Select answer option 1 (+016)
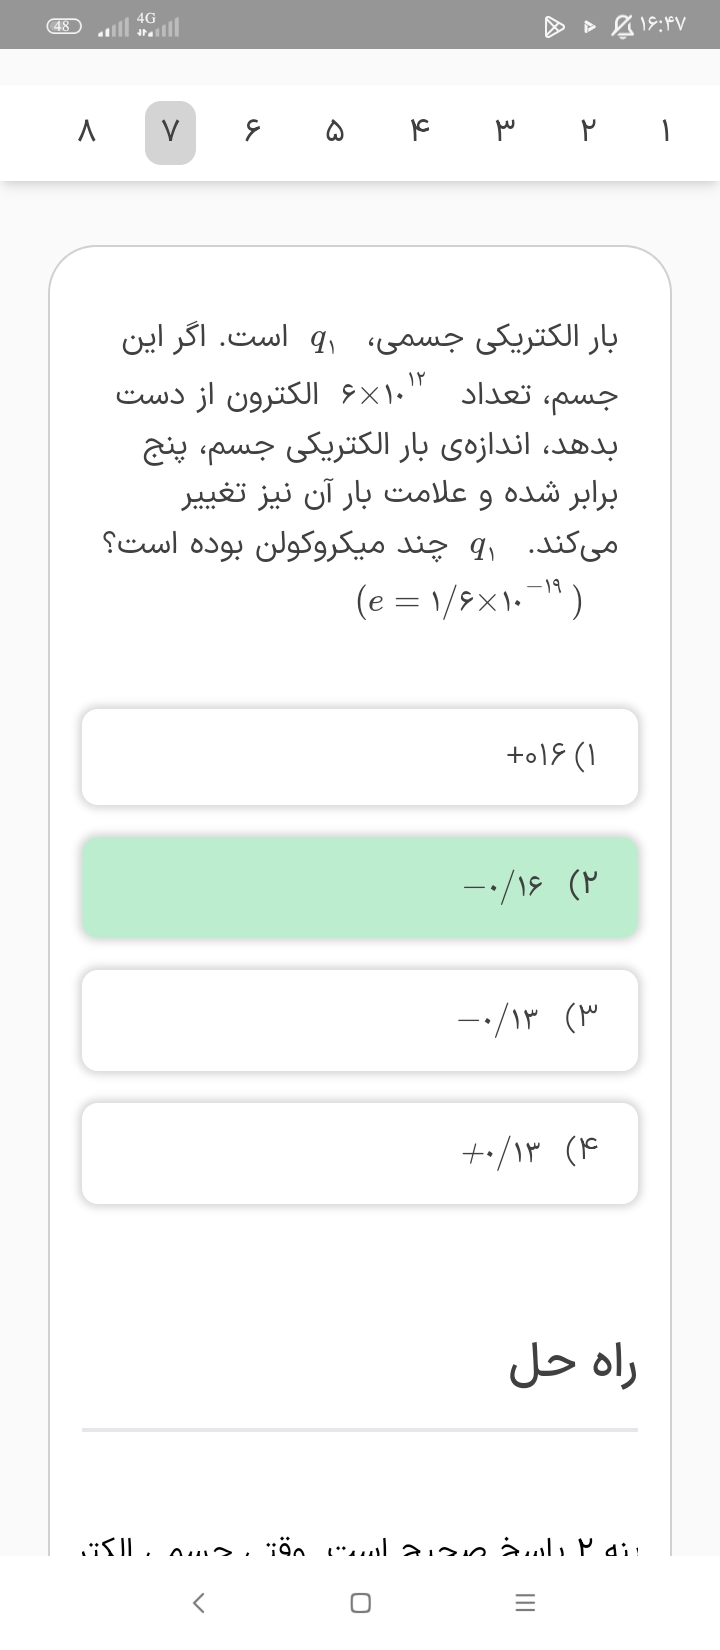 click(x=360, y=757)
